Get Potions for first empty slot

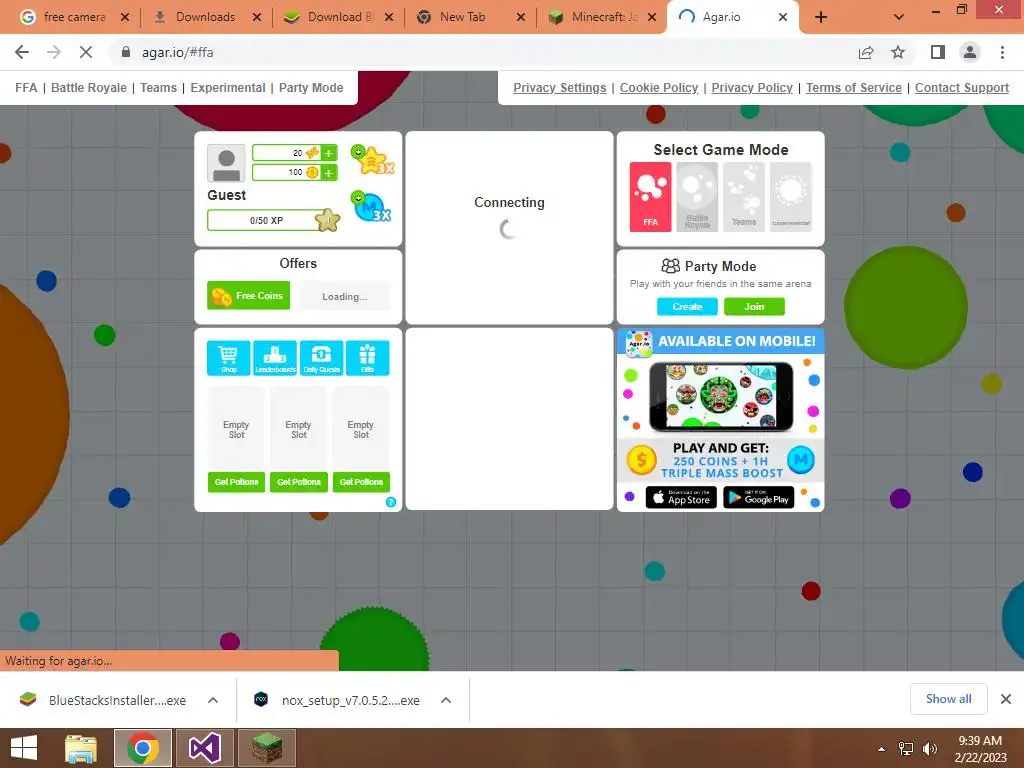point(236,482)
